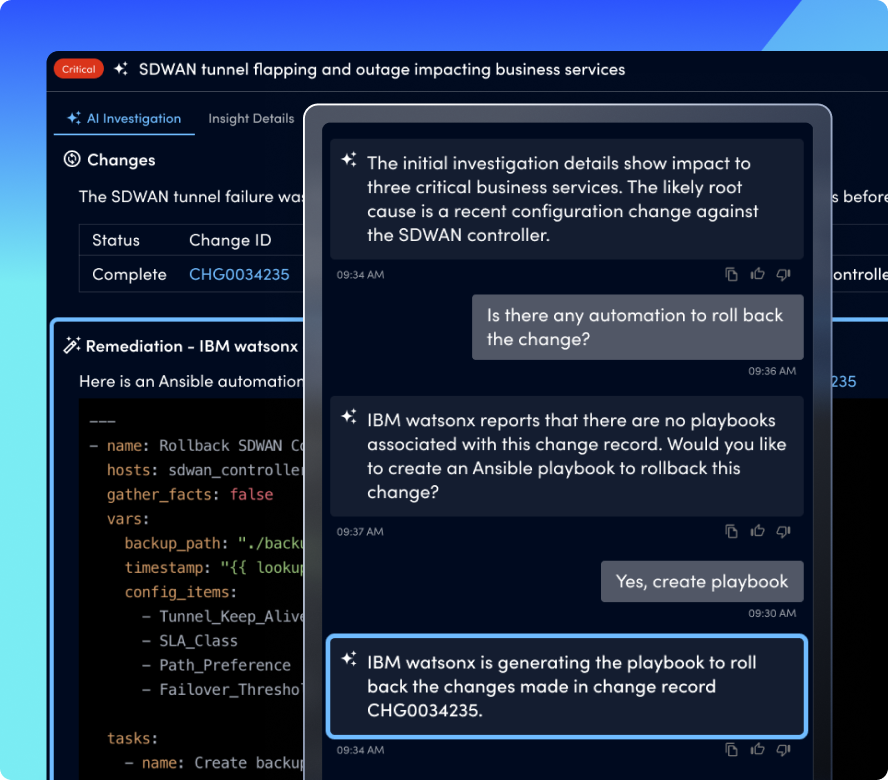Click the automation rollback question message
The image size is (888, 780).
(x=637, y=327)
